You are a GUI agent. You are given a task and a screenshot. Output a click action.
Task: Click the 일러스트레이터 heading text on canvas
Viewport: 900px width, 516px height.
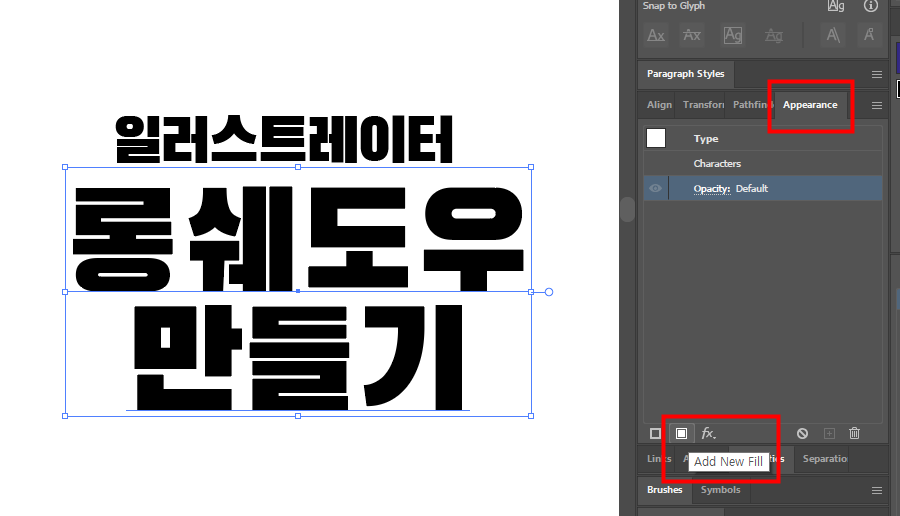(x=284, y=139)
